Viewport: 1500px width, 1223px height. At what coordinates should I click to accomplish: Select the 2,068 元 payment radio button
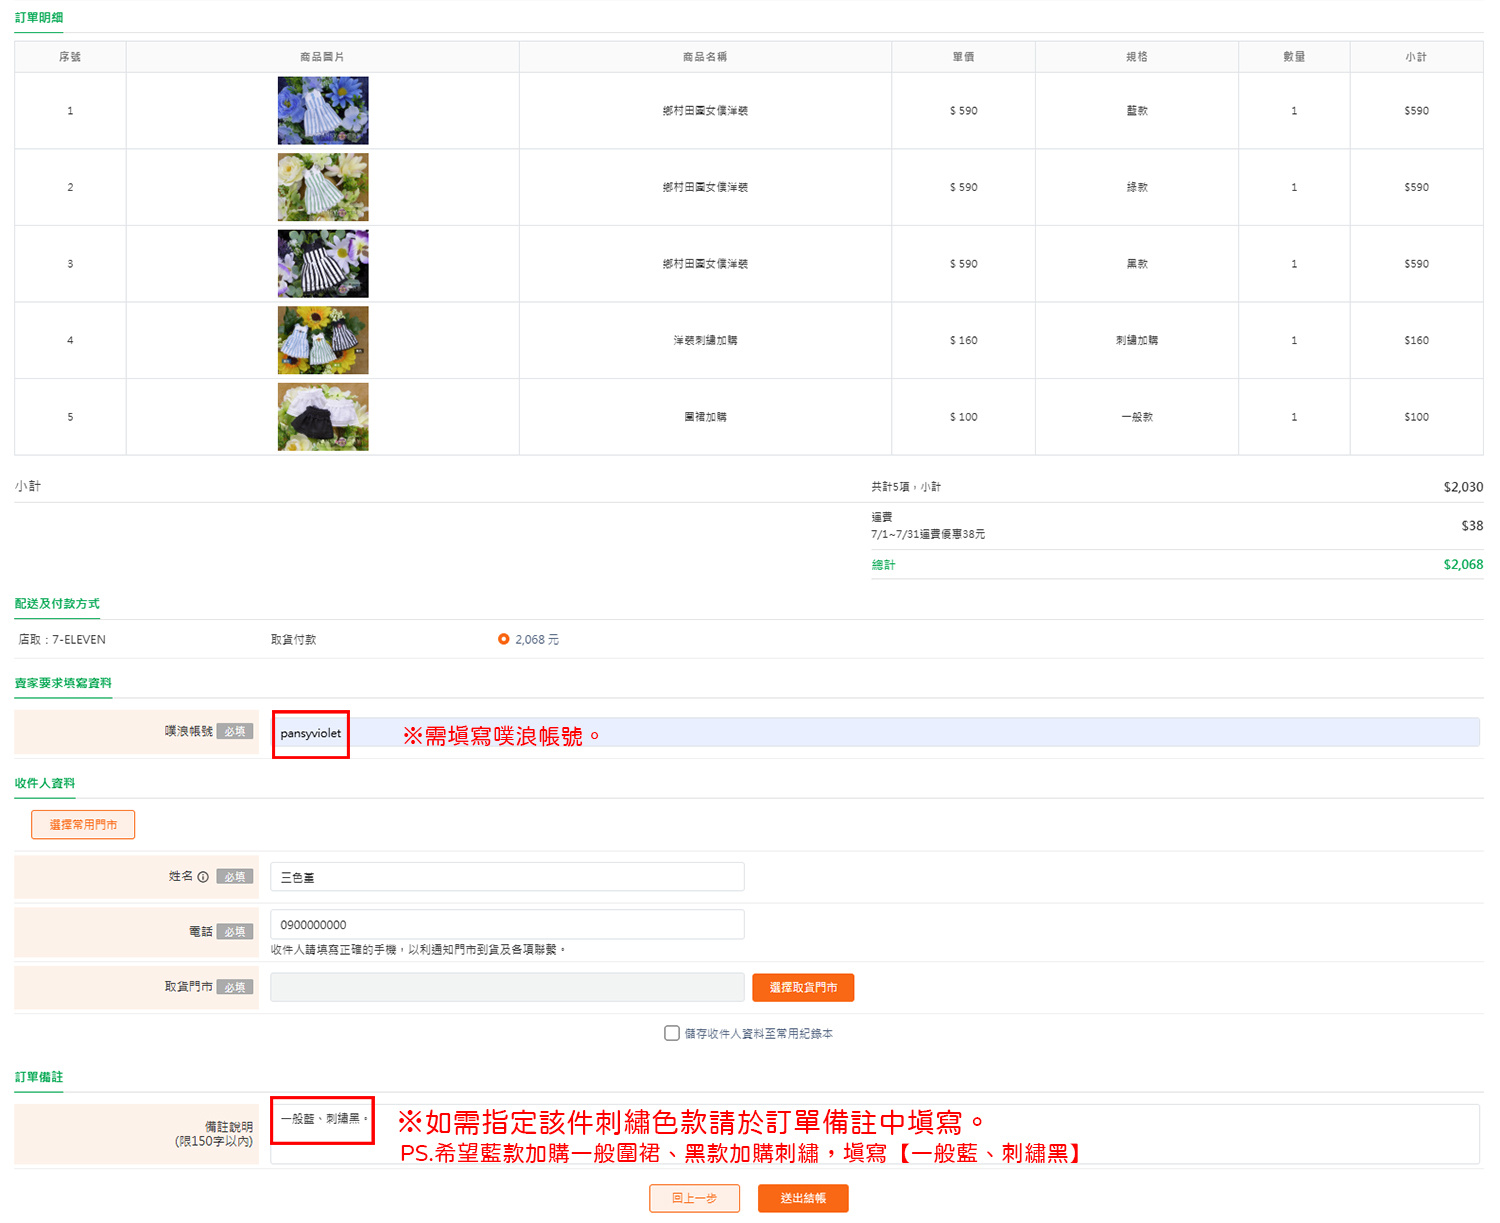(x=504, y=639)
